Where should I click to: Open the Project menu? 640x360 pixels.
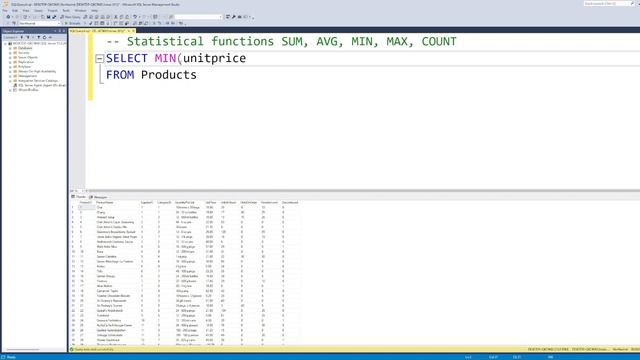click(x=53, y=11)
